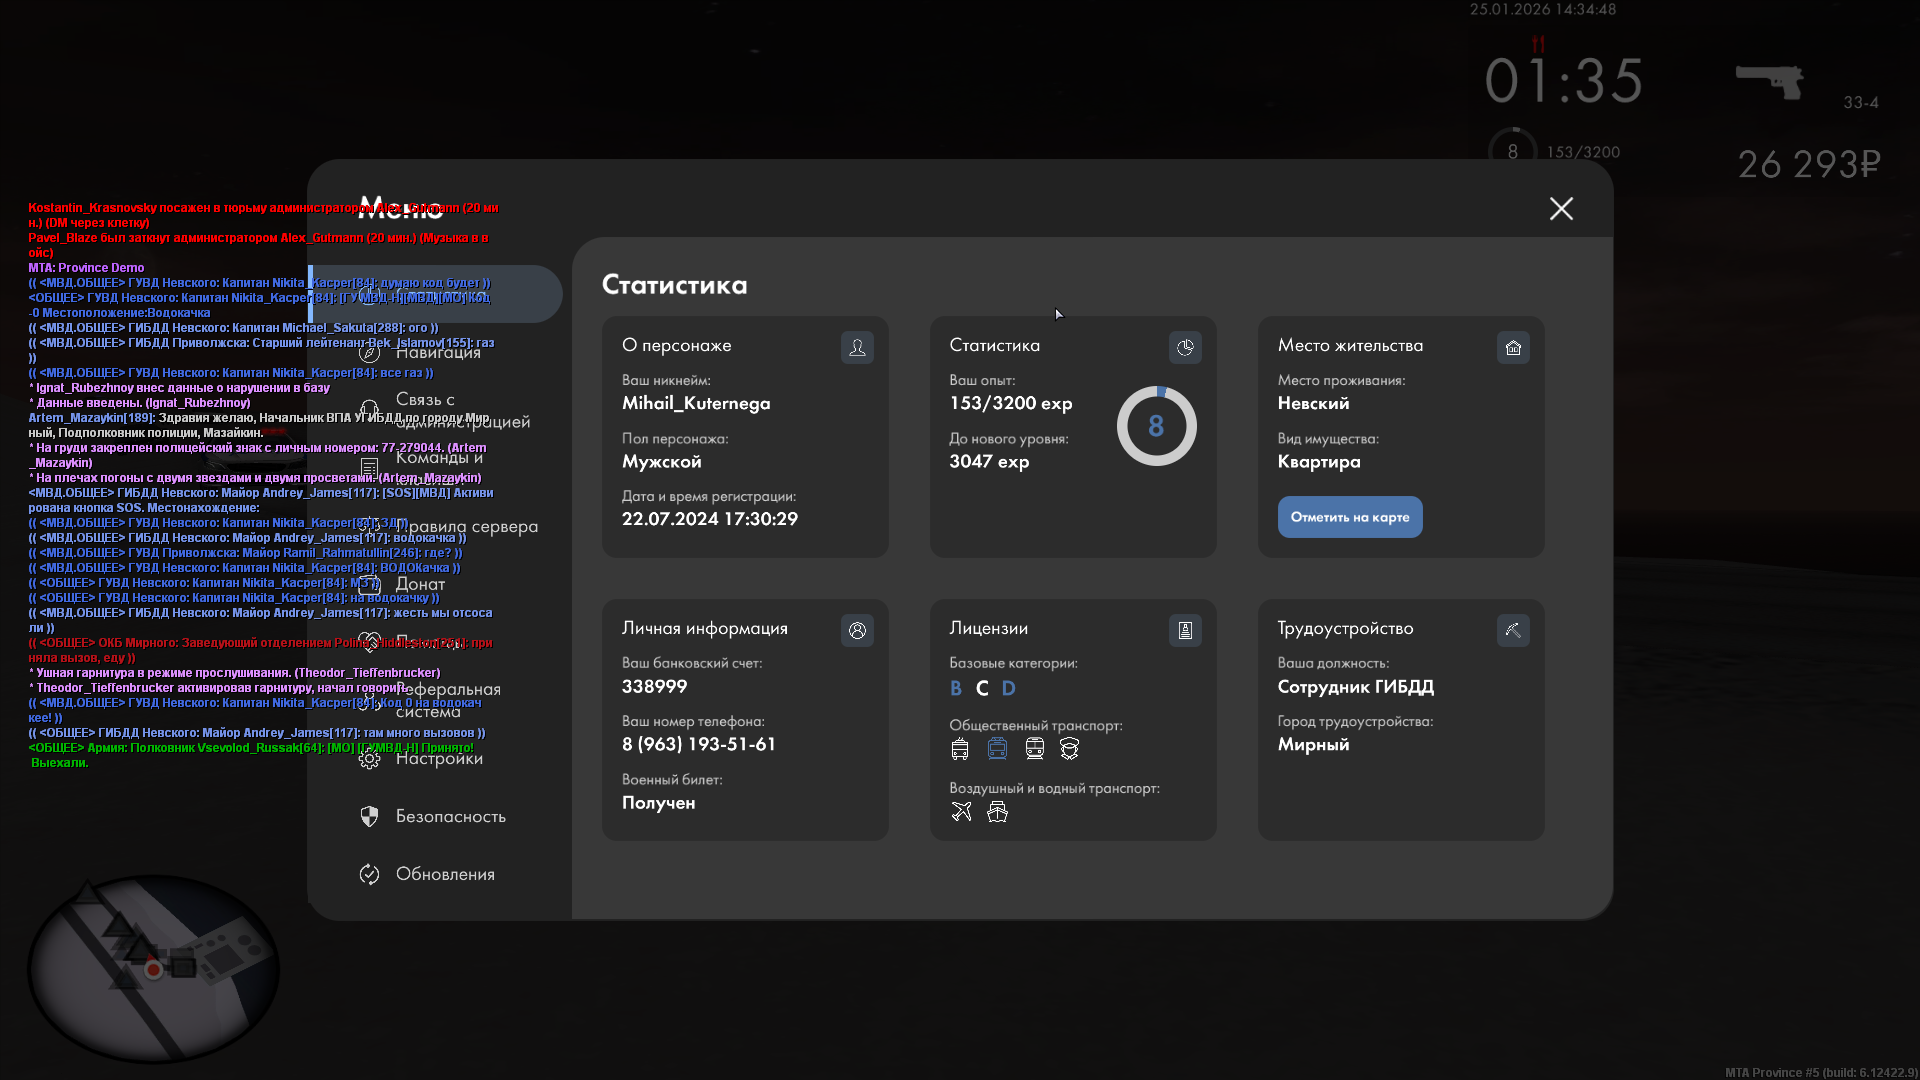The image size is (1920, 1080).
Task: Click the conductor cap license icon
Action: [x=1069, y=749]
